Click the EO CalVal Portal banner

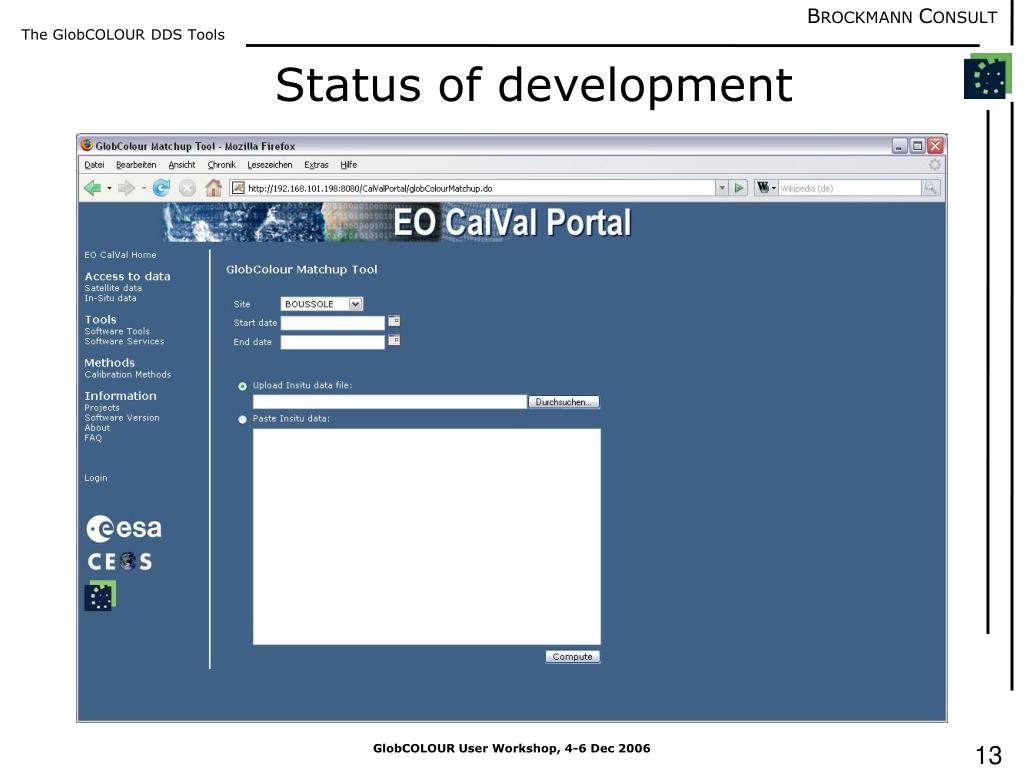[397, 222]
